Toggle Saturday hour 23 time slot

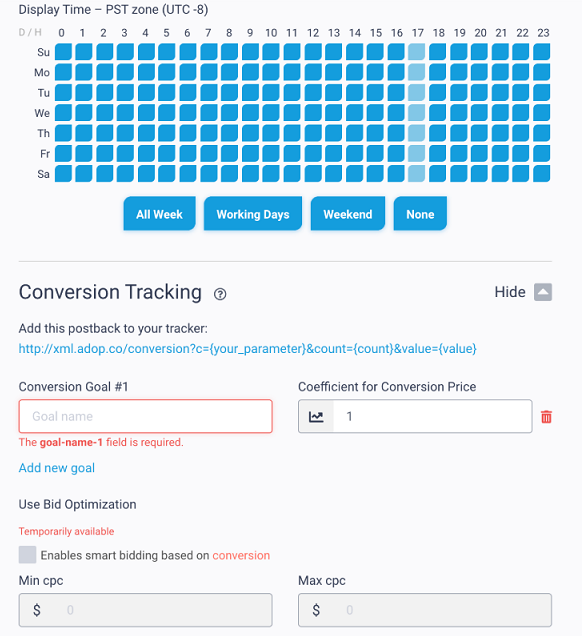pos(541,174)
